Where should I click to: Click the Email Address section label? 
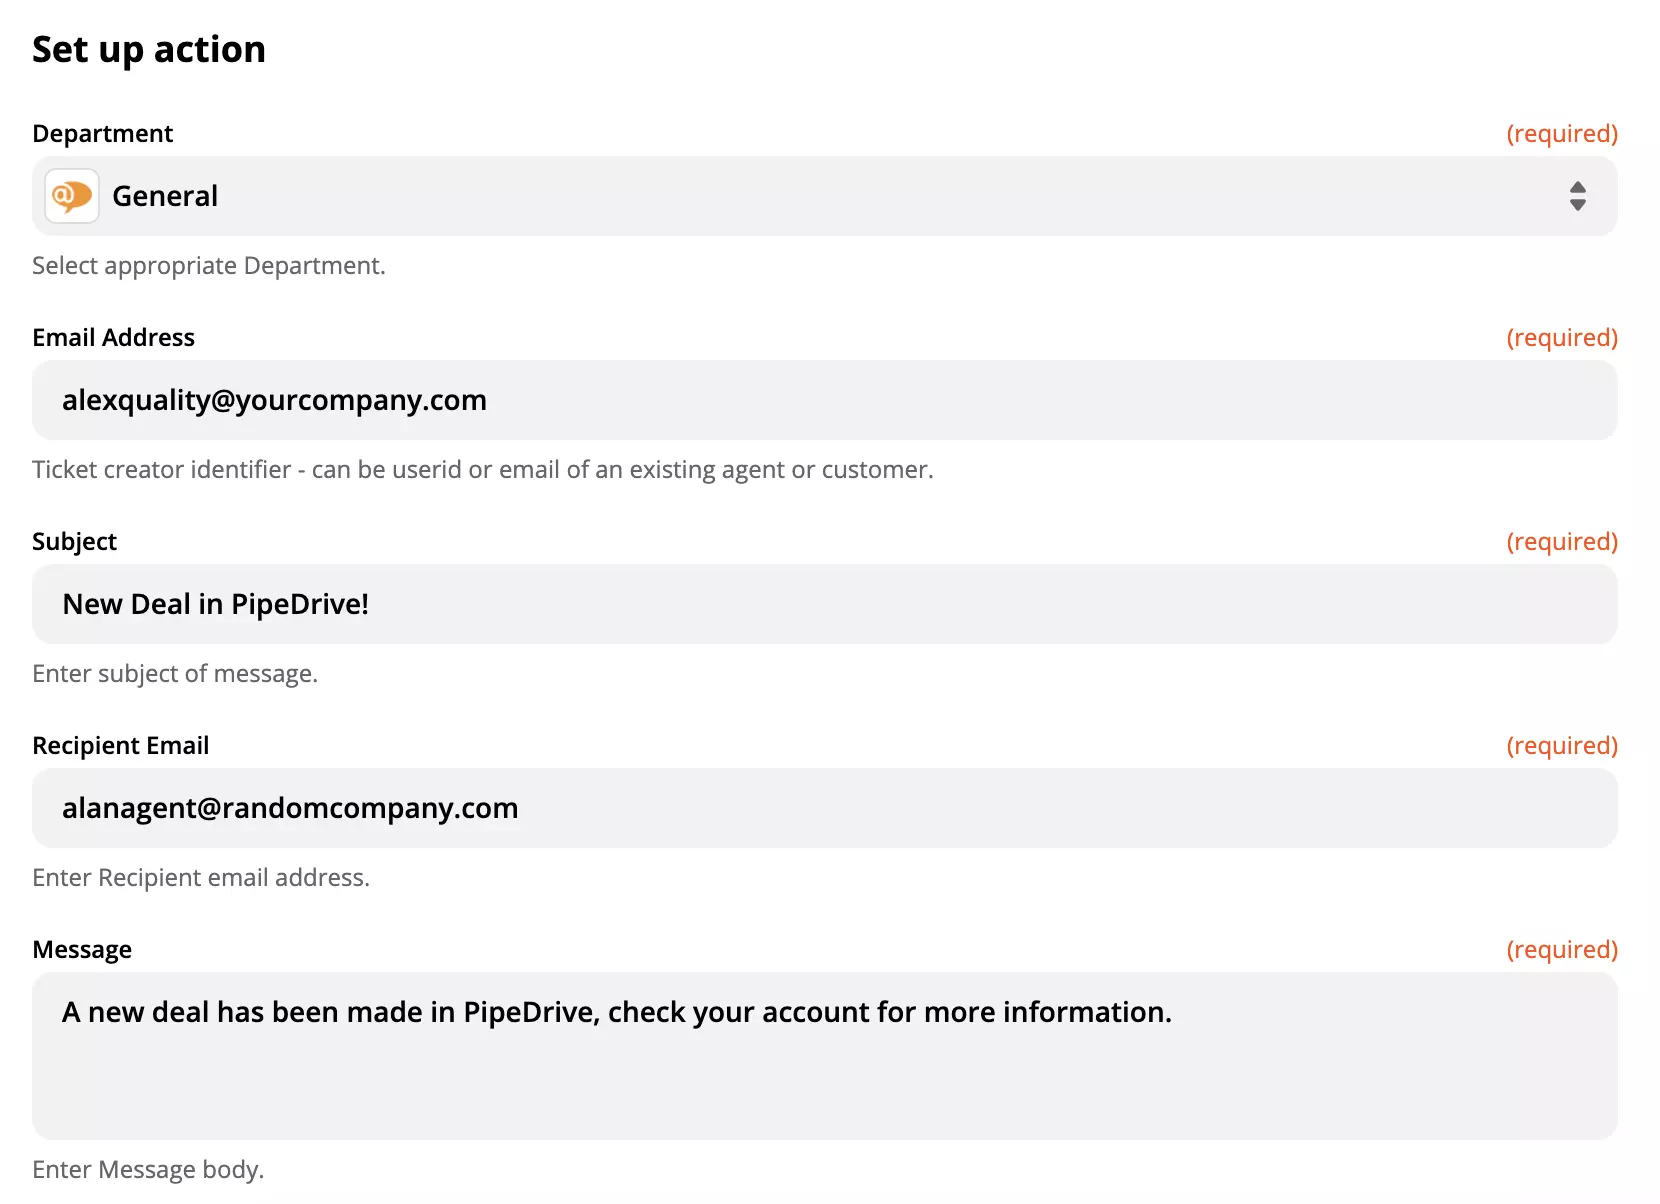tap(113, 337)
